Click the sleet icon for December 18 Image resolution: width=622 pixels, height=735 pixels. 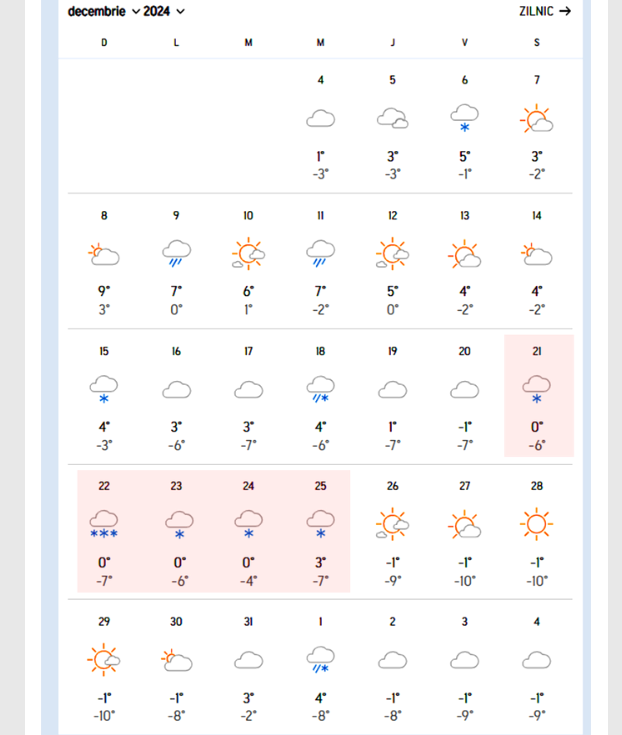point(320,389)
